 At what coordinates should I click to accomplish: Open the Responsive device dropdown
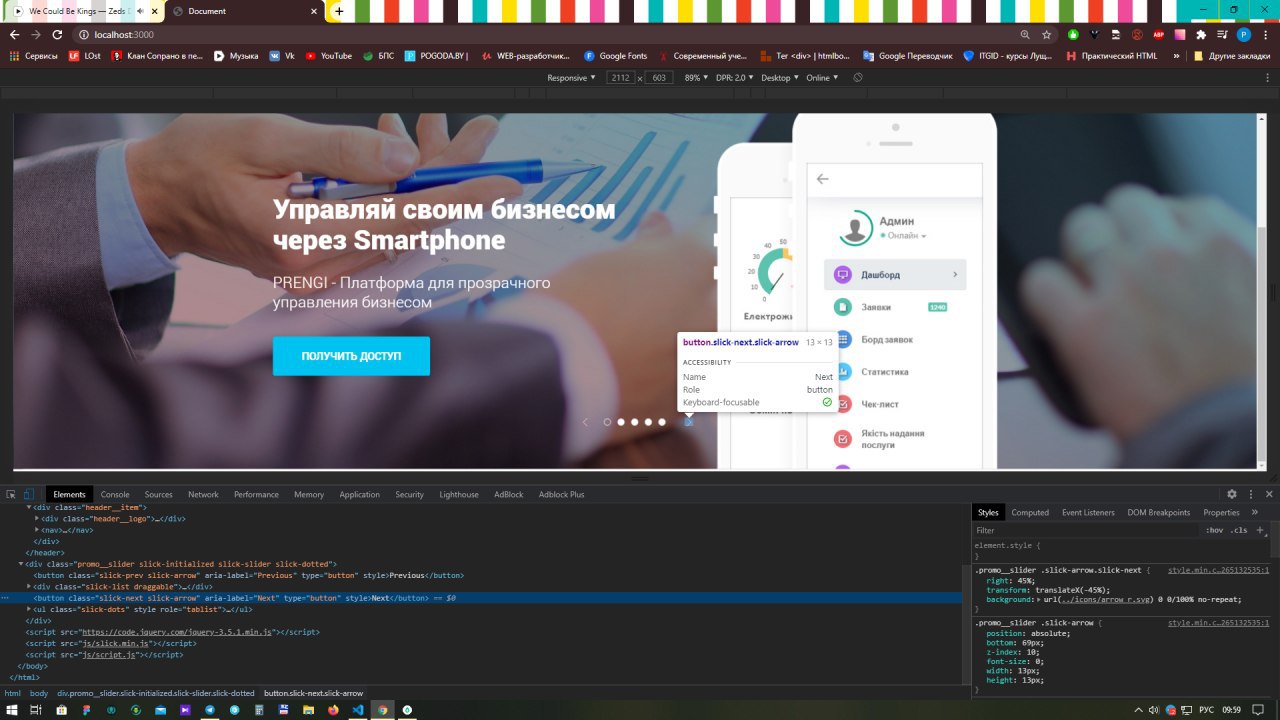571,77
